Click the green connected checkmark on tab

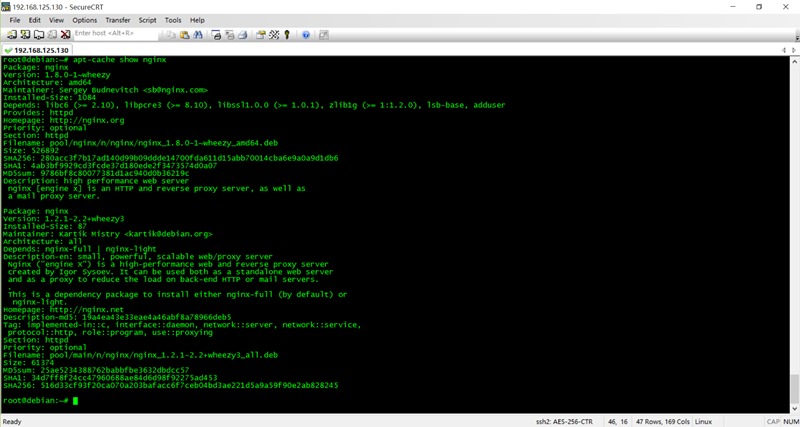tap(8, 51)
